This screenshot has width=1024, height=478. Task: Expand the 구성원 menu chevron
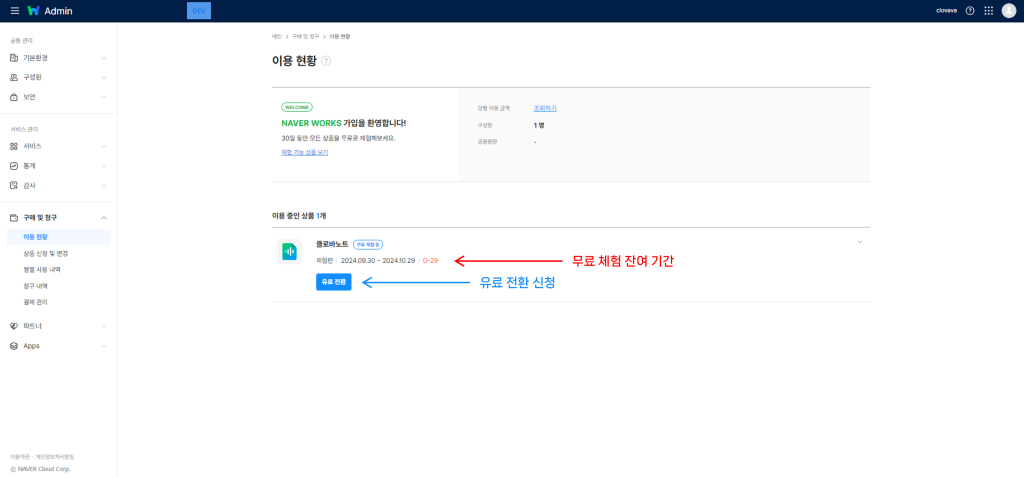click(104, 78)
